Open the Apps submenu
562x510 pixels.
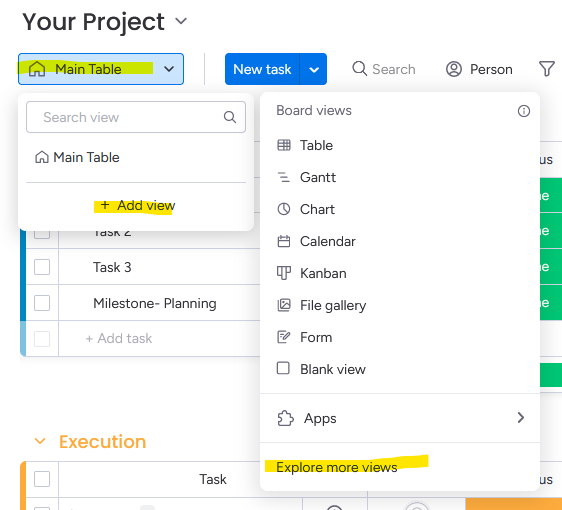pos(400,418)
